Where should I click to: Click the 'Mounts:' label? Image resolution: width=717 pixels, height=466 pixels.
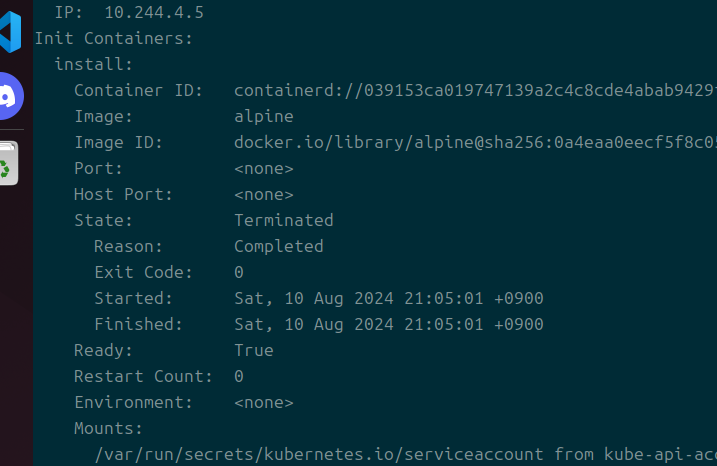108,428
